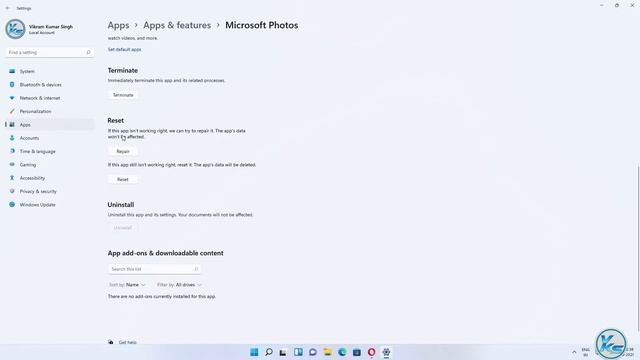Click the Network wifi icon in sidebar
640x360 pixels.
point(12,98)
